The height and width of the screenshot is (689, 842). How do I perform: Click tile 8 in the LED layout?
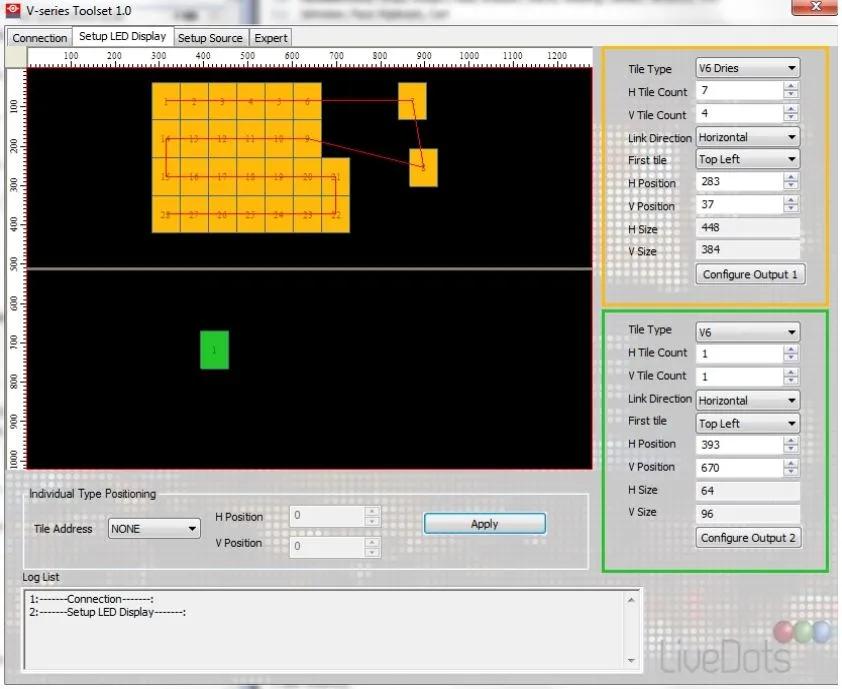pyautogui.click(x=423, y=168)
